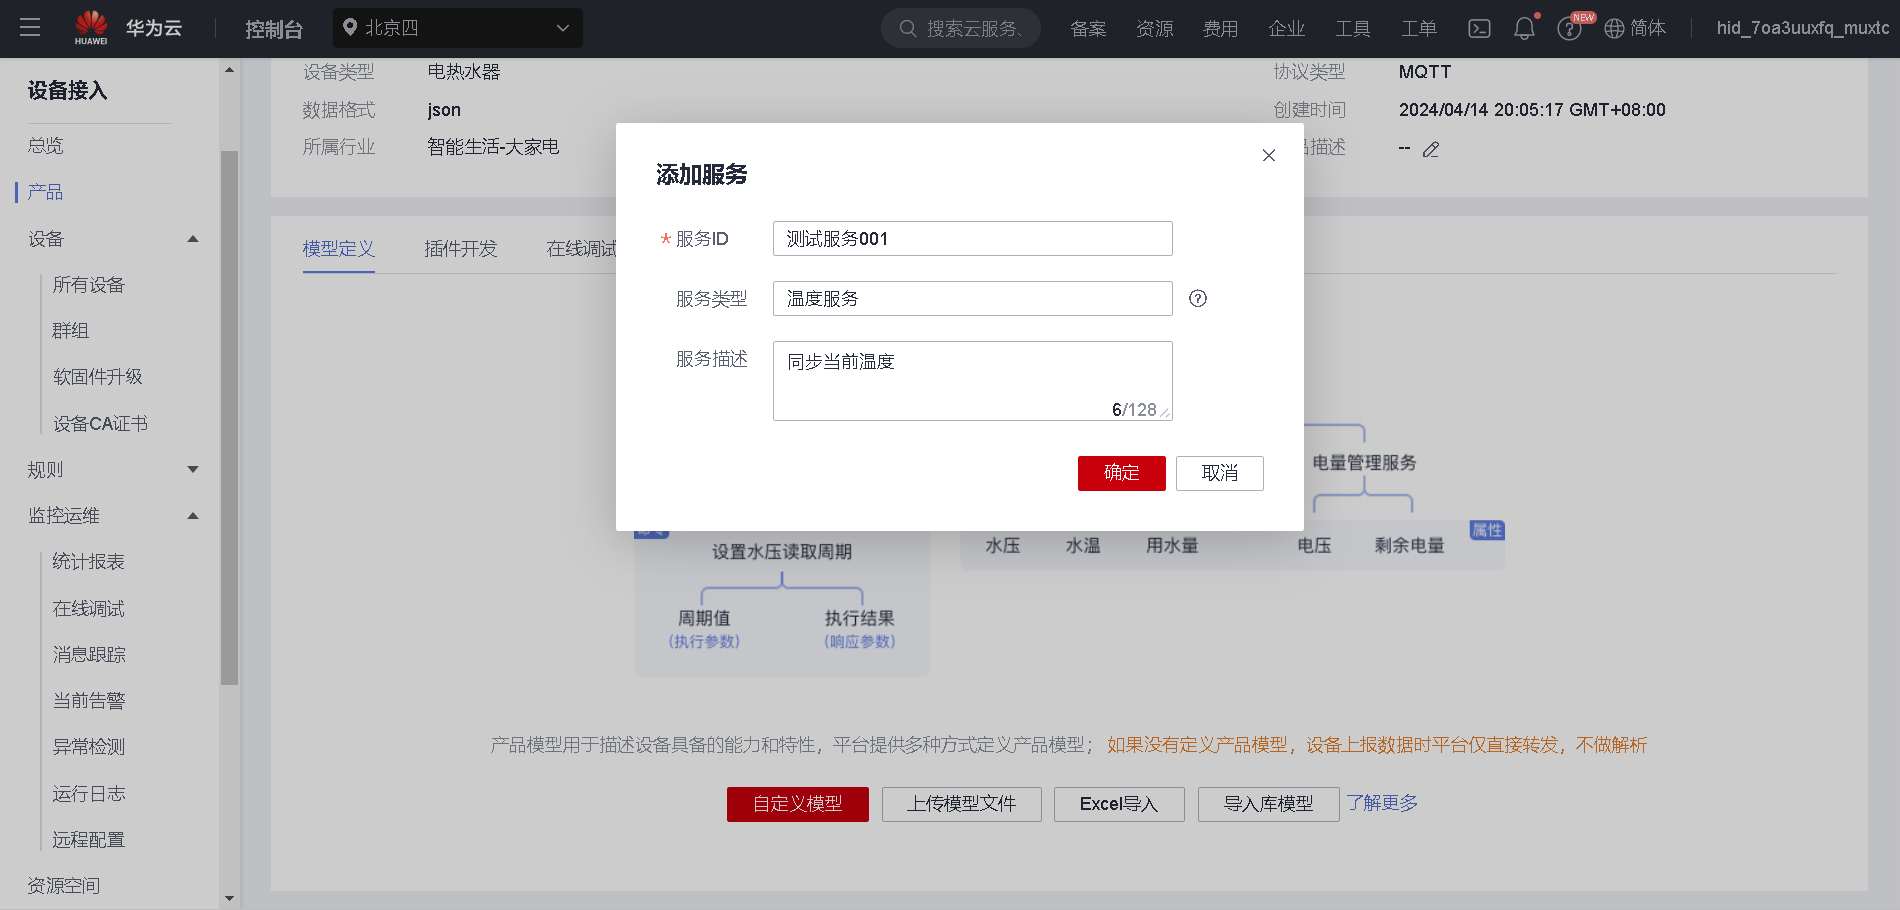Collapse the 监控运维 sidebar group
The height and width of the screenshot is (910, 1900).
193,516
